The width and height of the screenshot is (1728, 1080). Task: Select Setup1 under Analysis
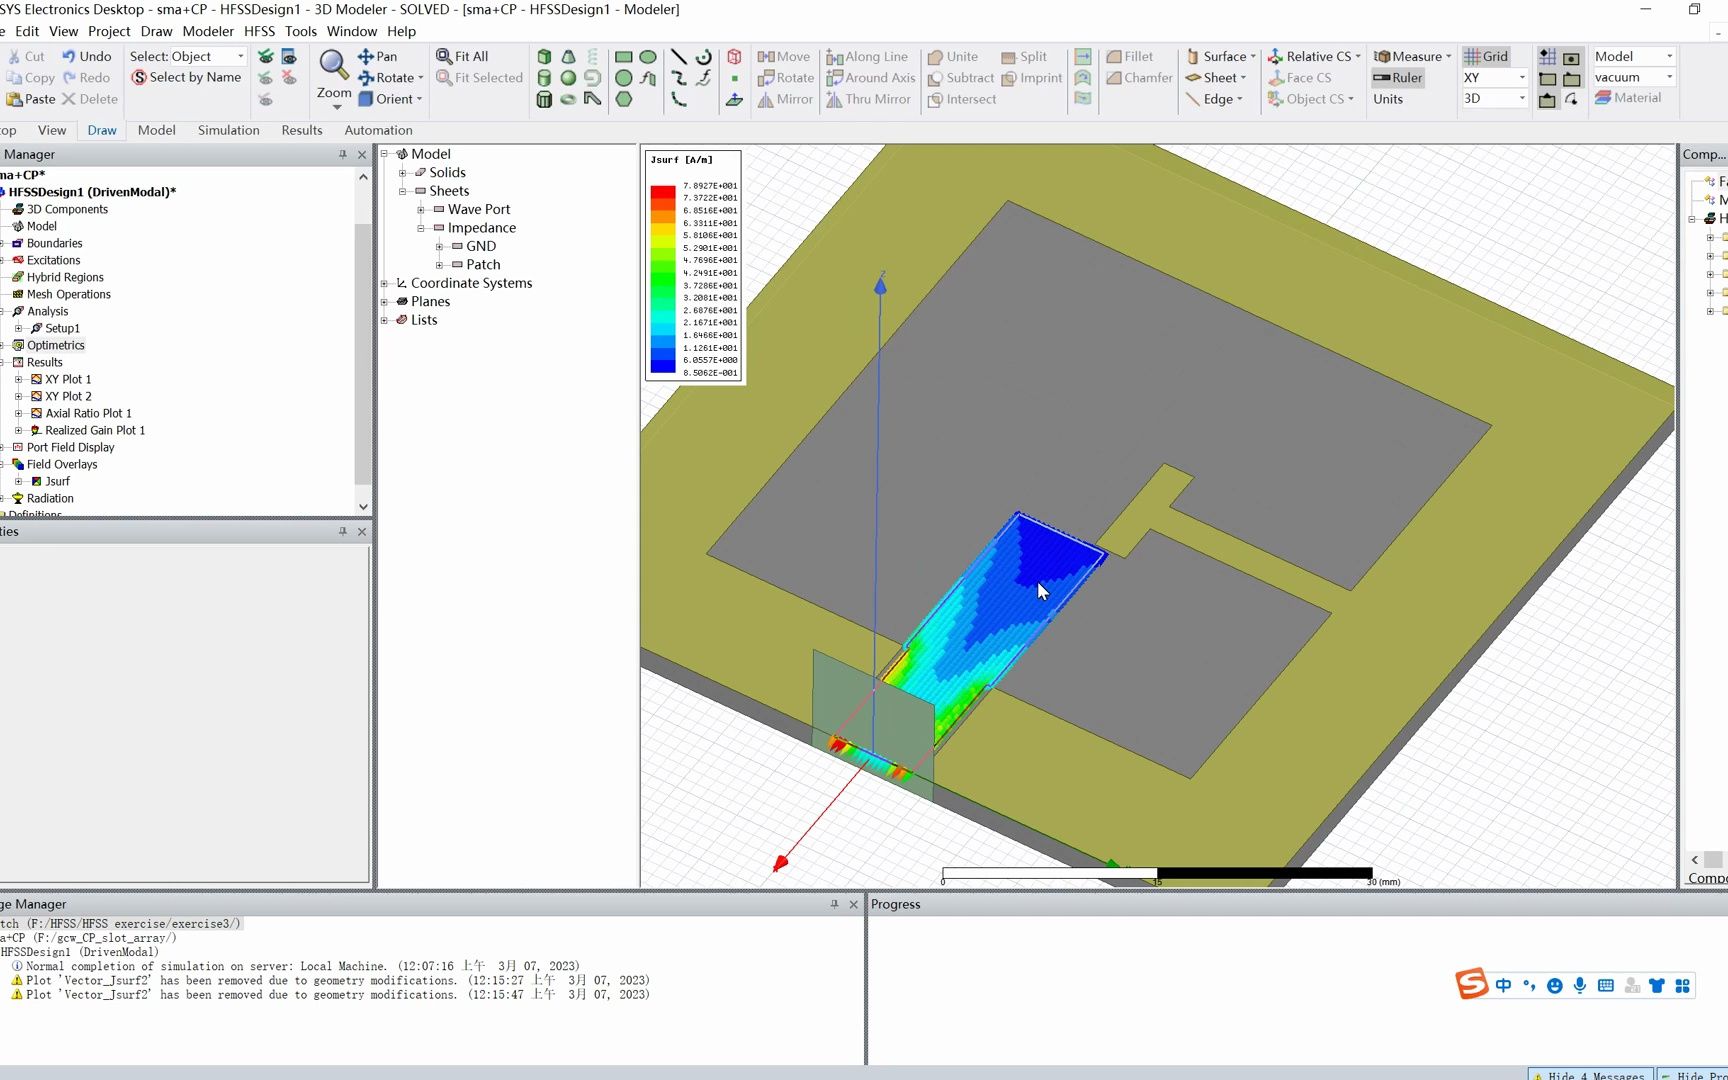pyautogui.click(x=62, y=329)
